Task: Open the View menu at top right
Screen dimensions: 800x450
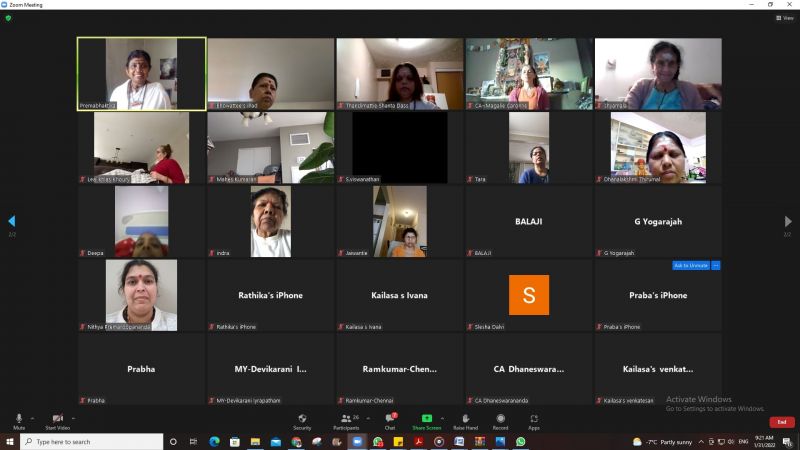Action: [784, 17]
